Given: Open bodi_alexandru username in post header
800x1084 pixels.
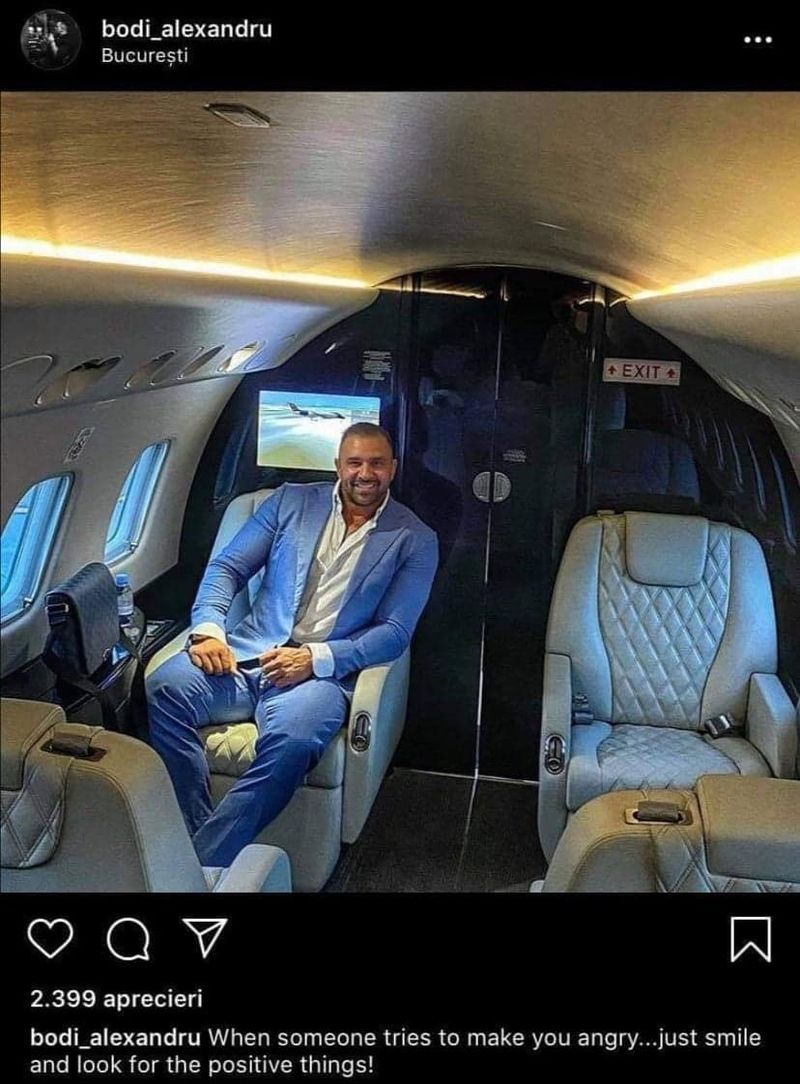Looking at the screenshot, I should click(187, 28).
